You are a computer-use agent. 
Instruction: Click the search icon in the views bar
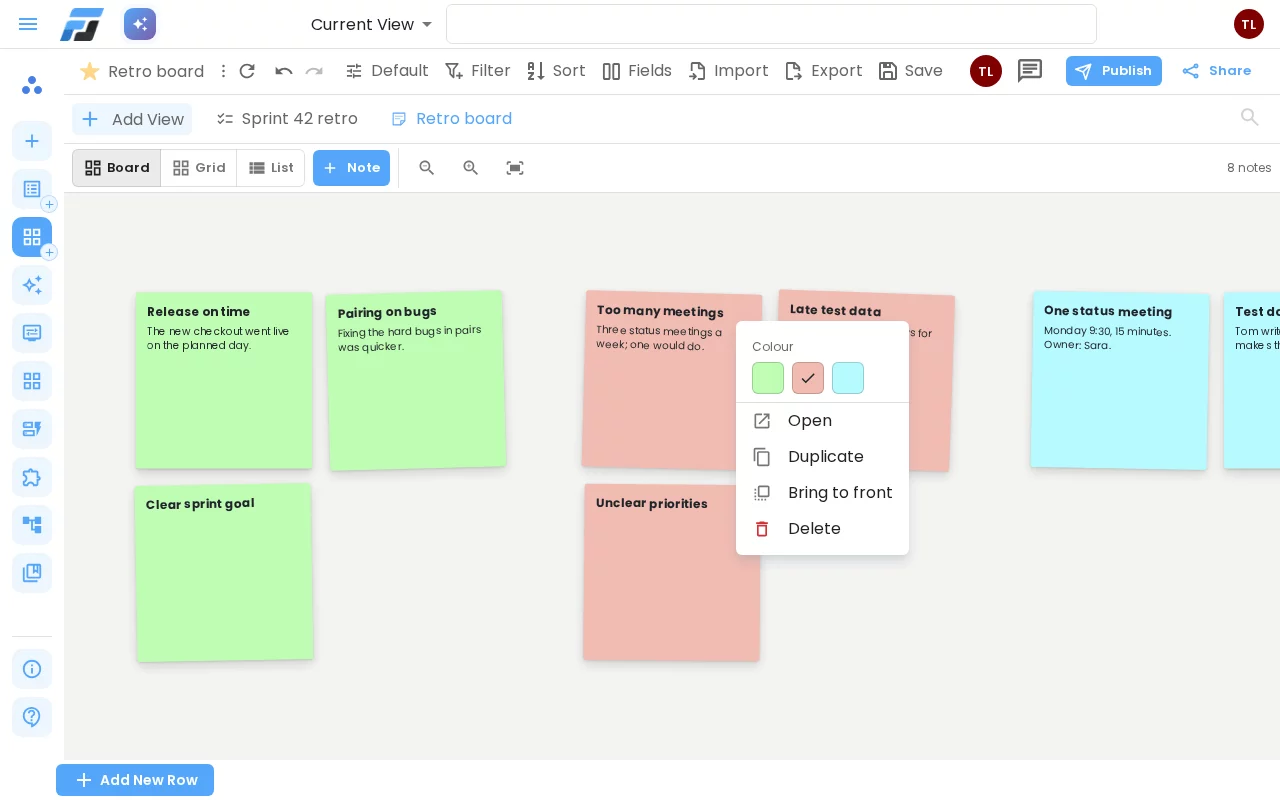(x=1250, y=118)
